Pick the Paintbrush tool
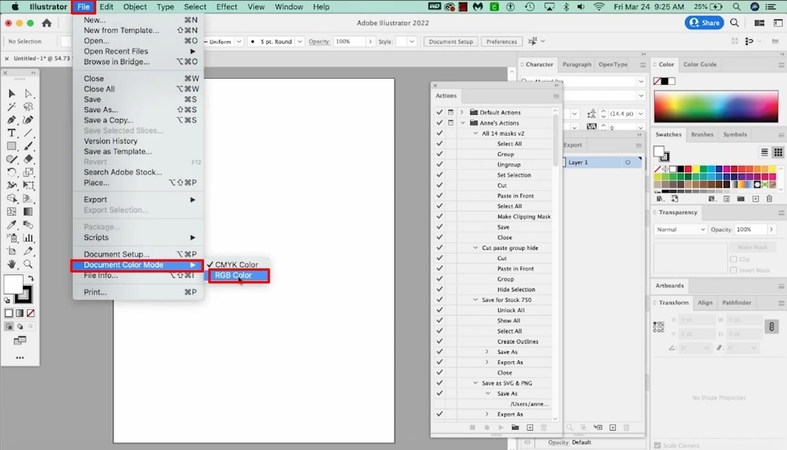The height and width of the screenshot is (450, 787). point(28,146)
